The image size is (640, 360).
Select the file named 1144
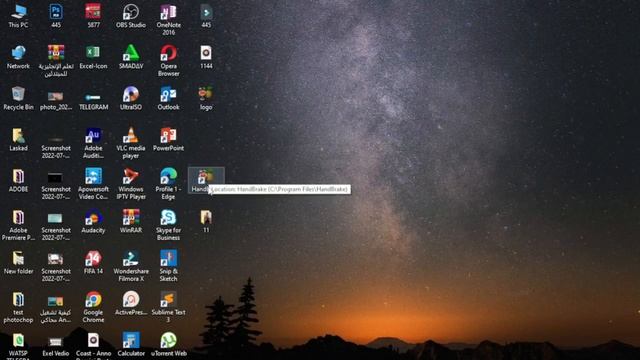(x=206, y=57)
